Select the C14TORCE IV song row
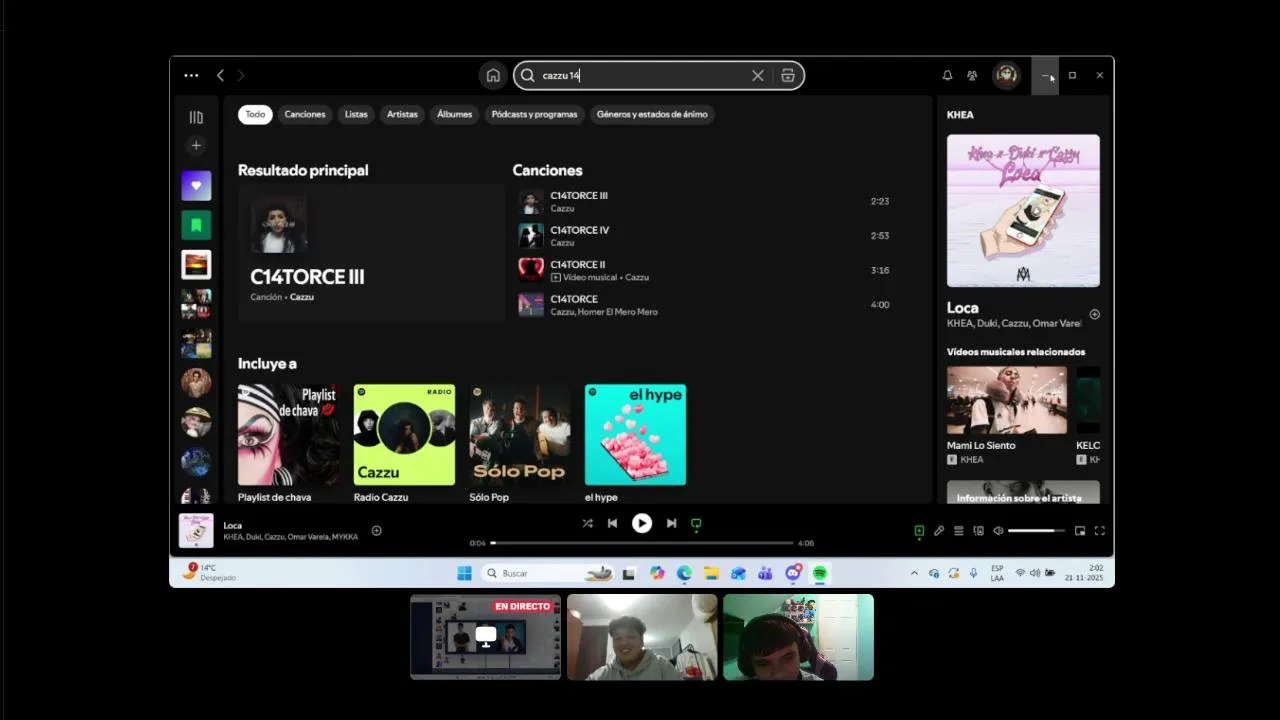1280x720 pixels. (705, 236)
